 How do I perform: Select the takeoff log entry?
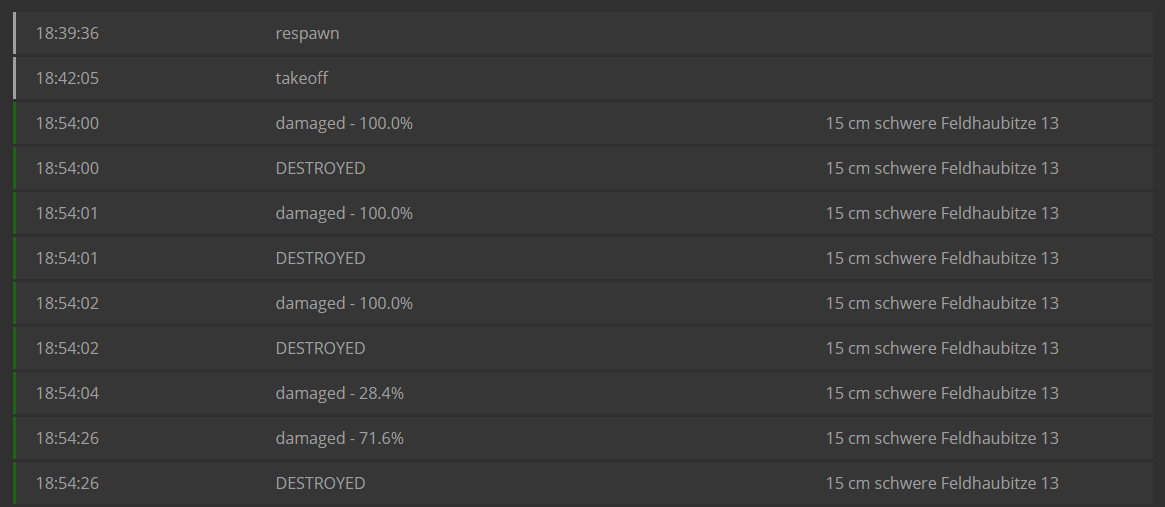[x=301, y=78]
